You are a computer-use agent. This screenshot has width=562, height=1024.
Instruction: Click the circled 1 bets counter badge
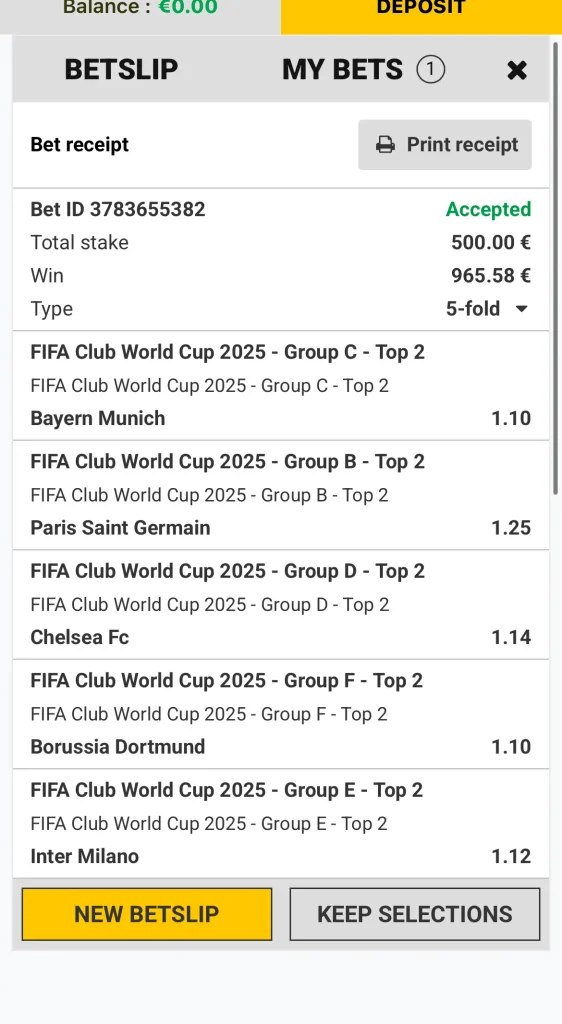[431, 69]
